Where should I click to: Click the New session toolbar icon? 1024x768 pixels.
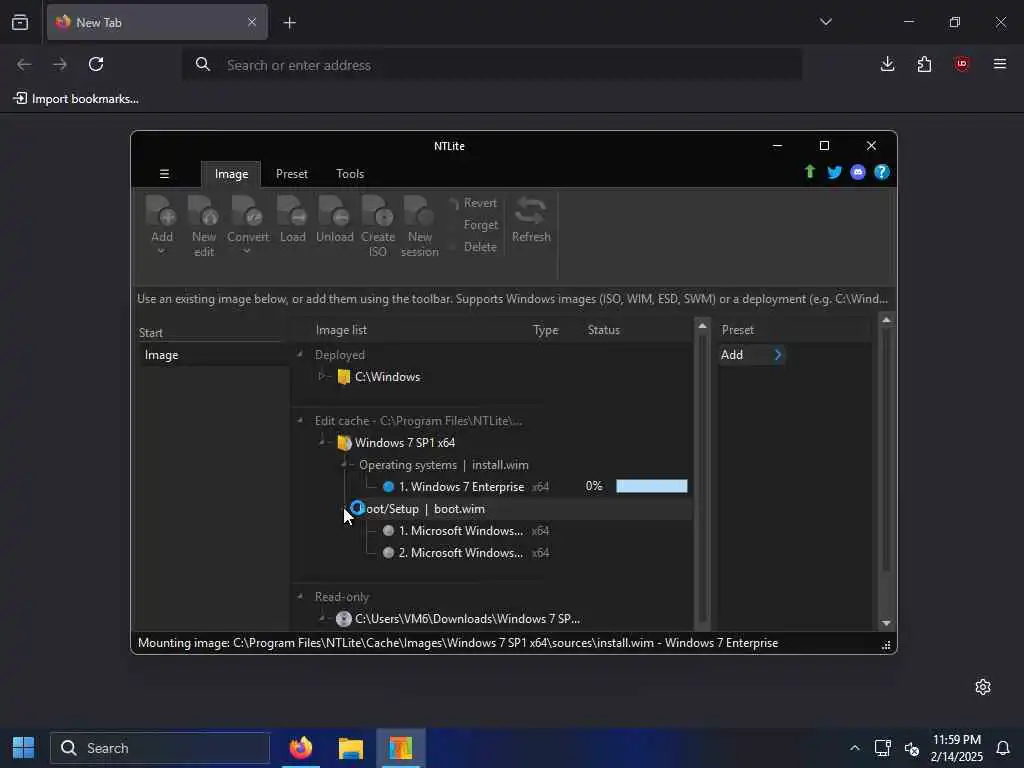click(x=419, y=212)
